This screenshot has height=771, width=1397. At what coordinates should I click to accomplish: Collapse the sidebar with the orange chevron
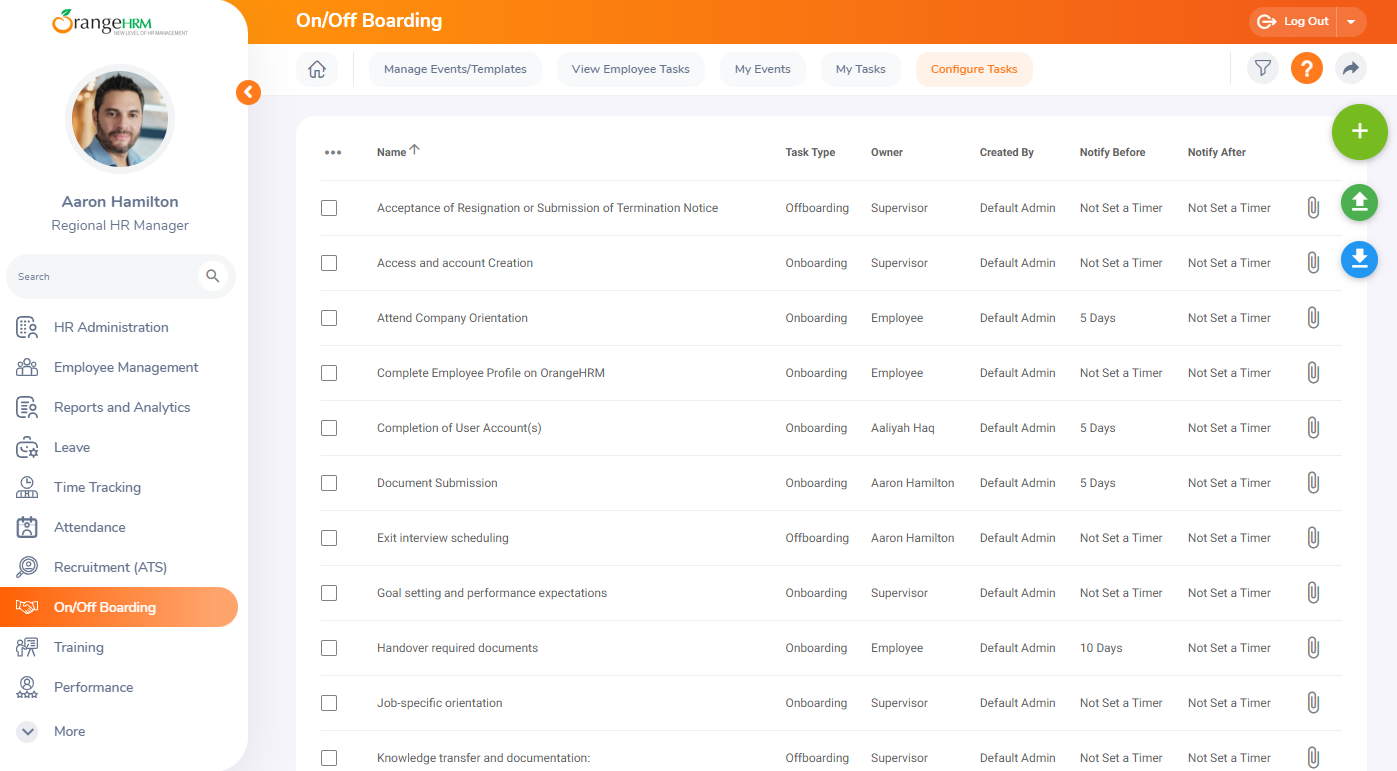pyautogui.click(x=248, y=93)
